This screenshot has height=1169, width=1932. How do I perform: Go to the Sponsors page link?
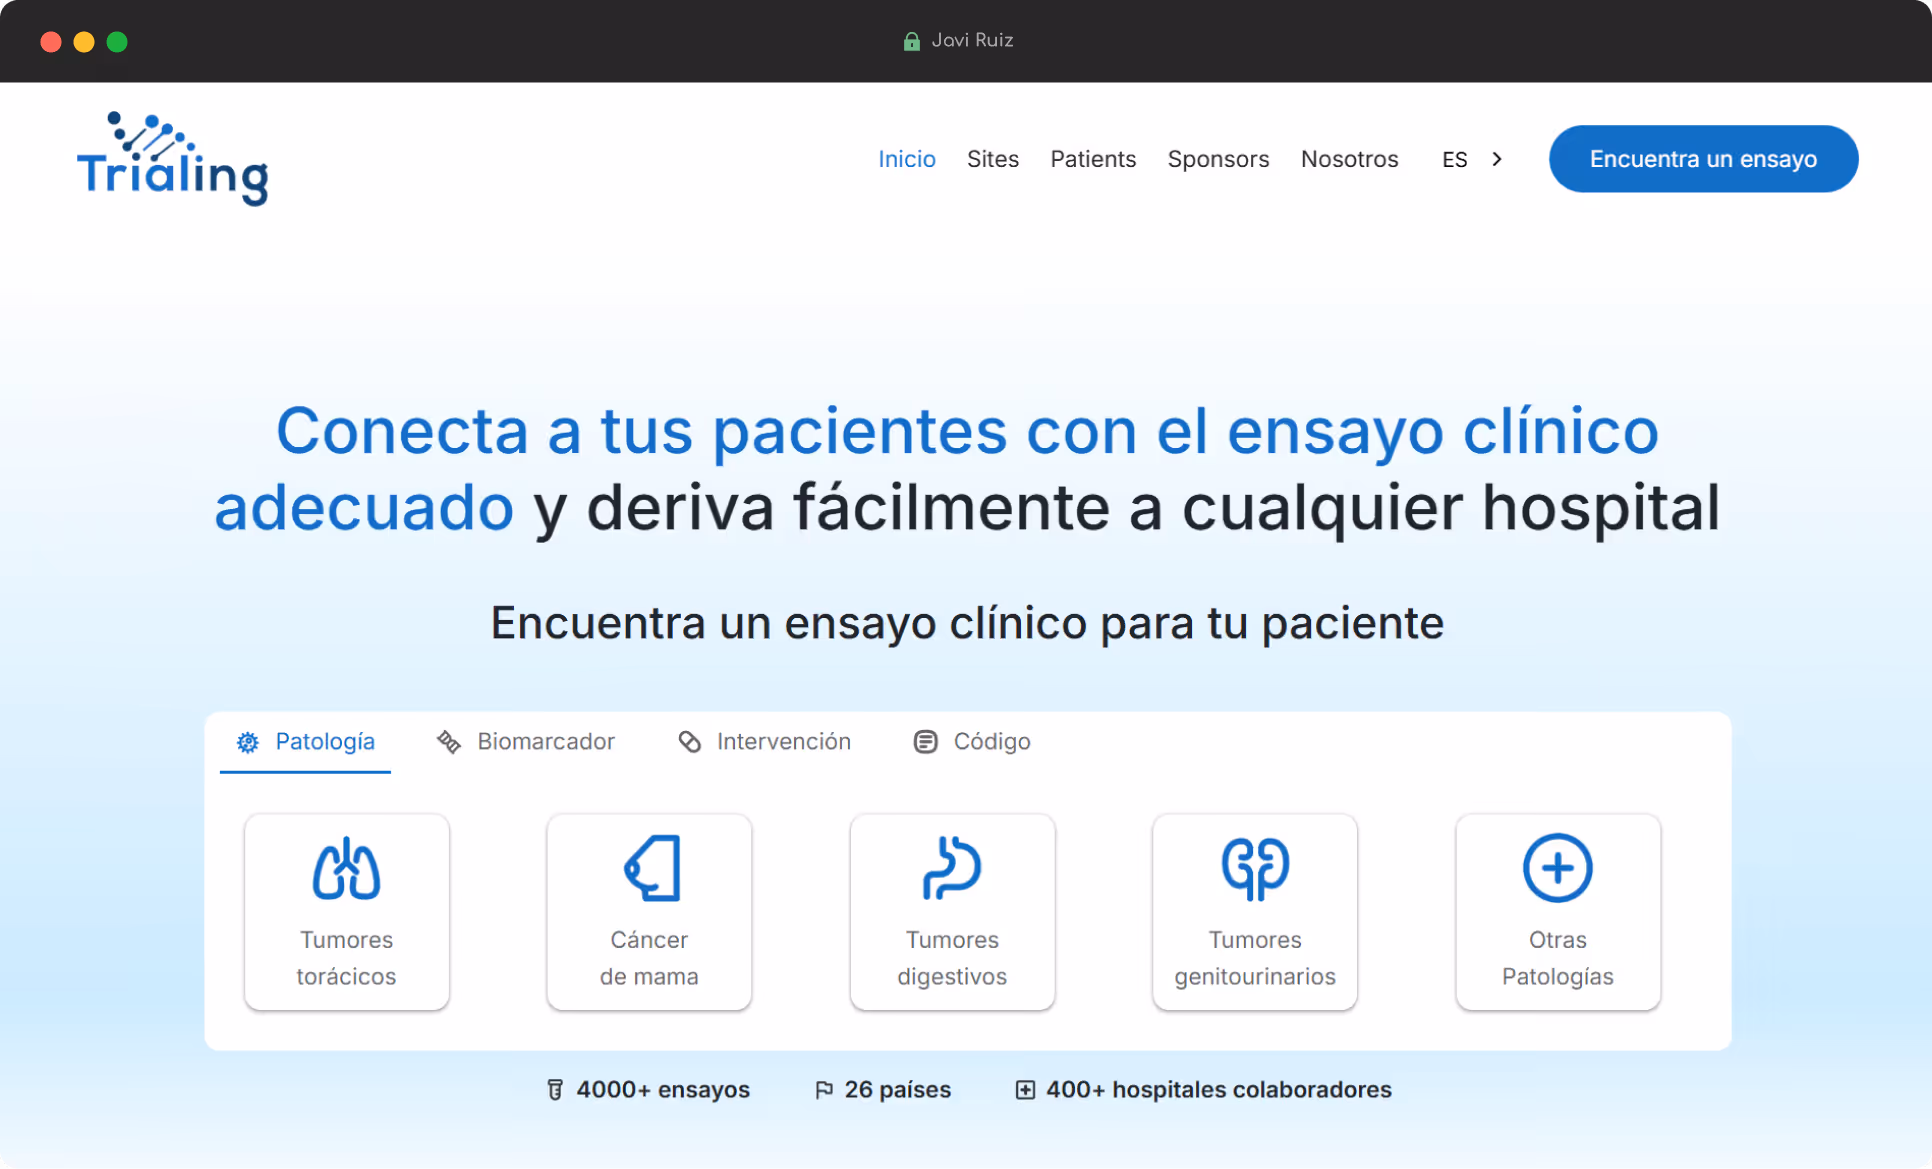click(1218, 159)
